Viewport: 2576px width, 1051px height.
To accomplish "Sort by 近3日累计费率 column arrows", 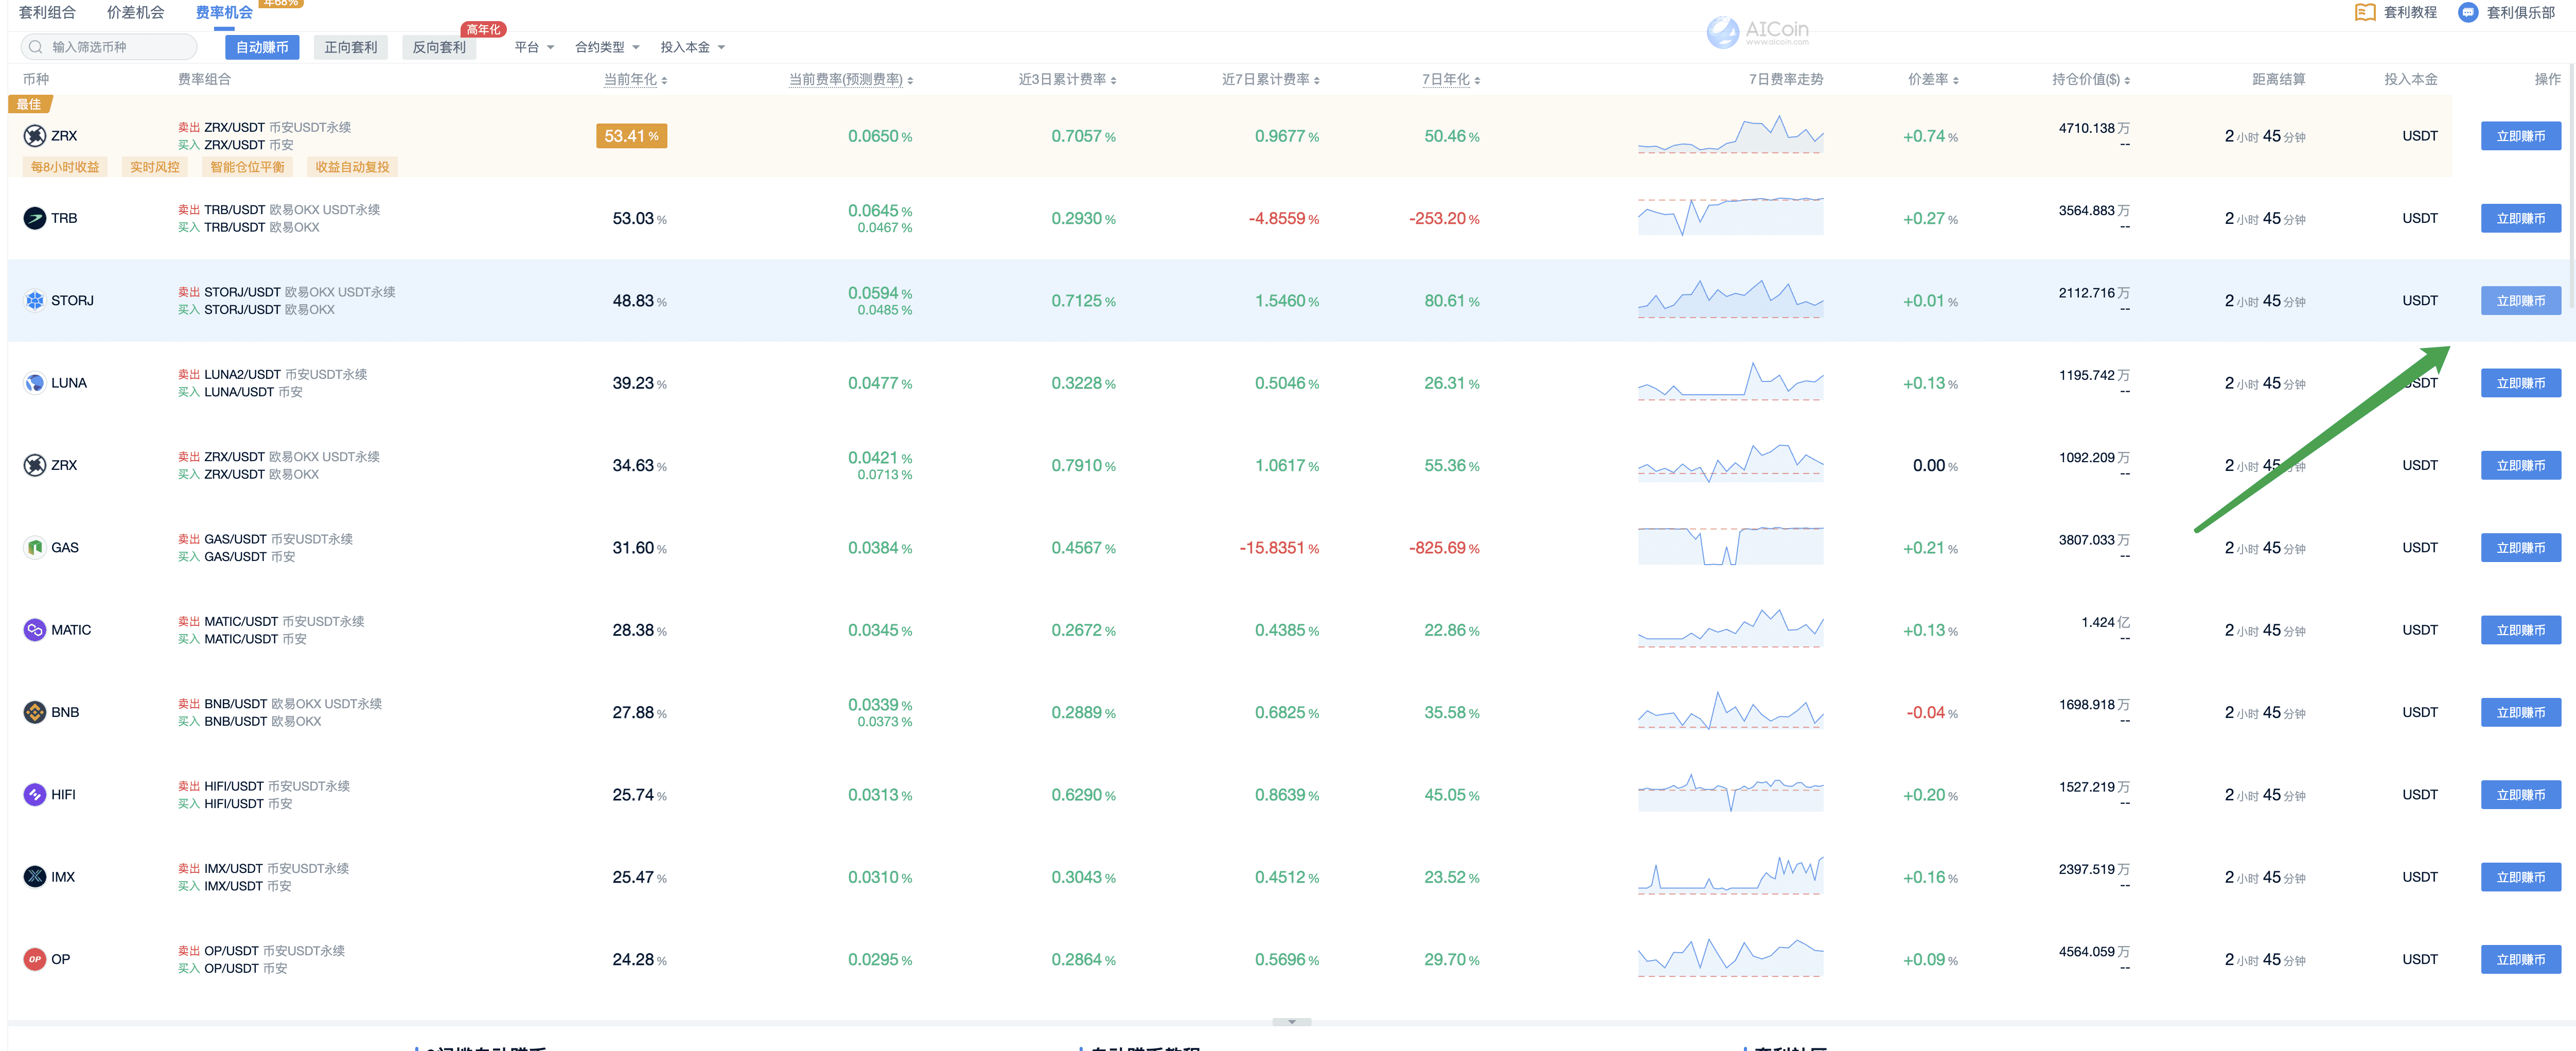I will coord(1113,80).
